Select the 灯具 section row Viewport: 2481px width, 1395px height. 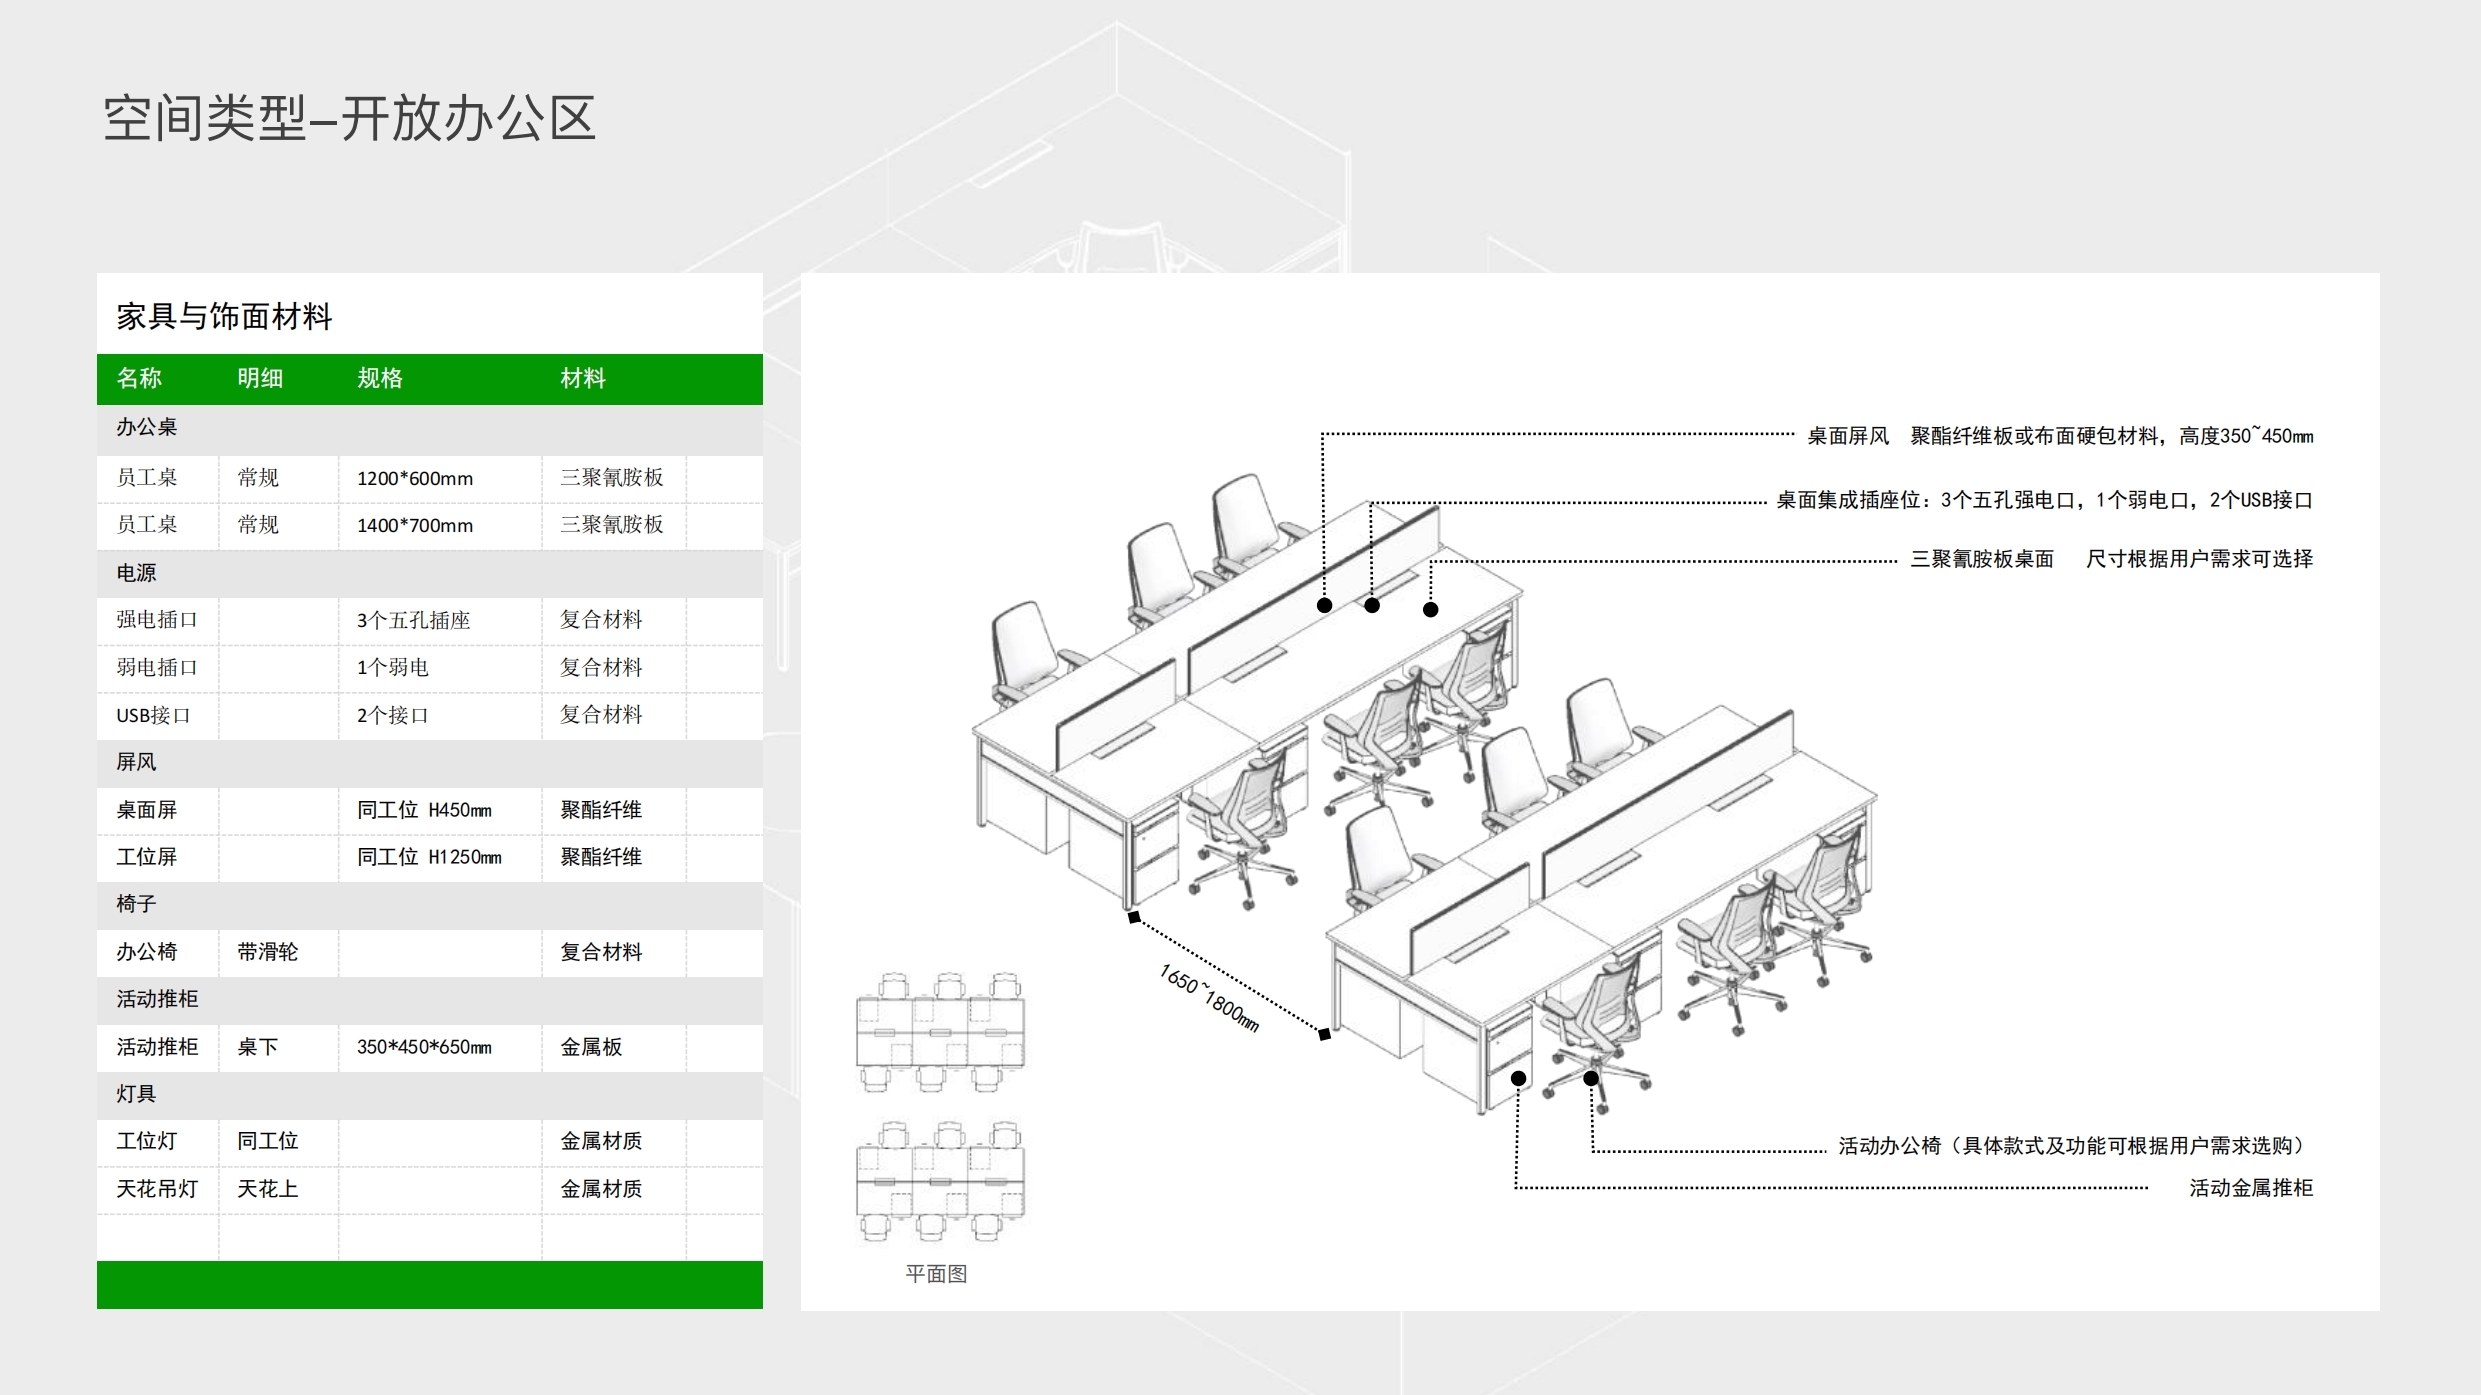pos(430,1094)
